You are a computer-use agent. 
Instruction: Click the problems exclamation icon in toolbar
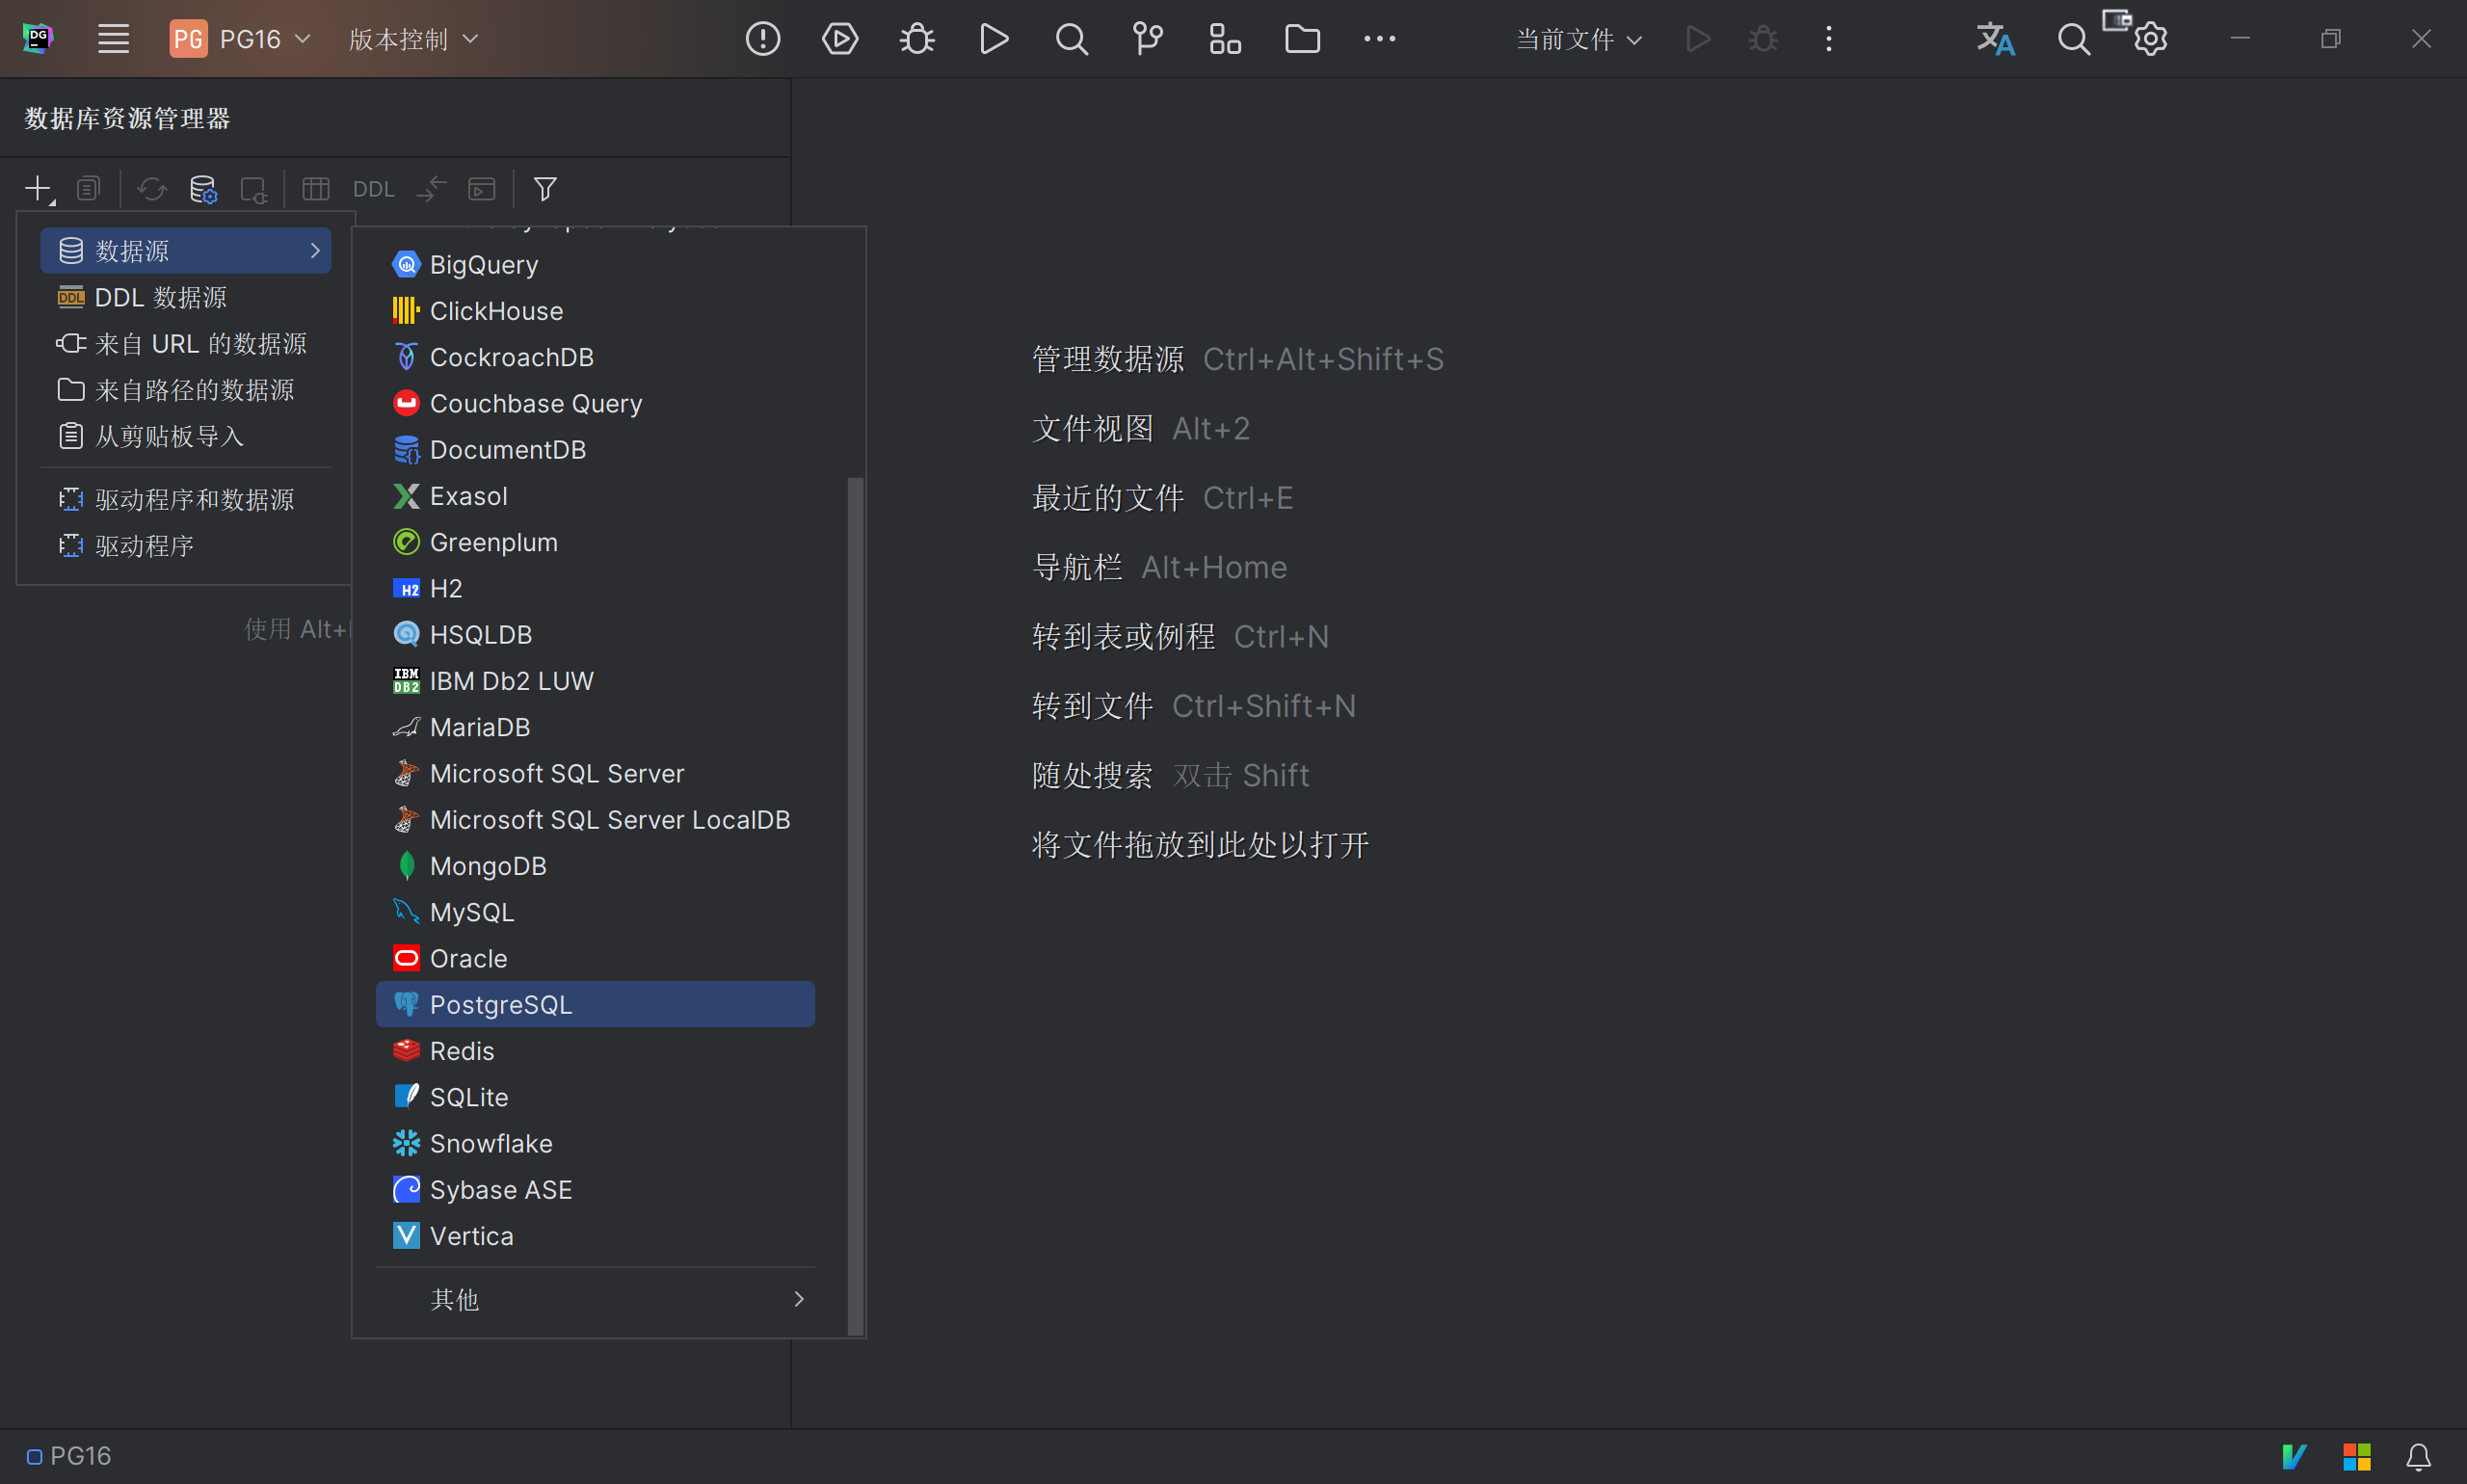(x=763, y=39)
